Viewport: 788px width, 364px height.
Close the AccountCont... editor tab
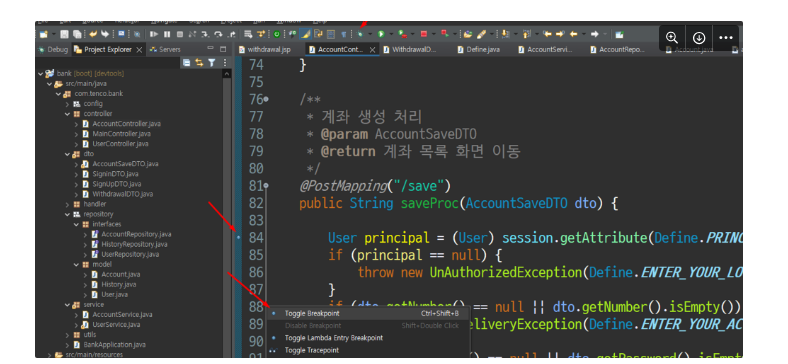372,49
